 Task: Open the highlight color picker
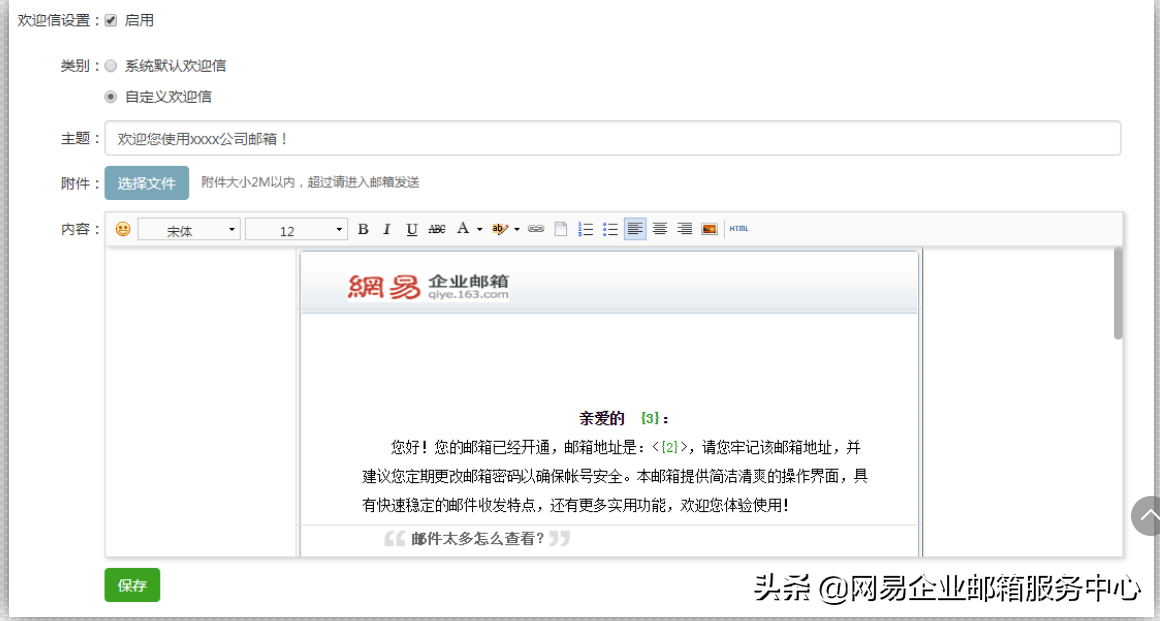click(x=498, y=229)
